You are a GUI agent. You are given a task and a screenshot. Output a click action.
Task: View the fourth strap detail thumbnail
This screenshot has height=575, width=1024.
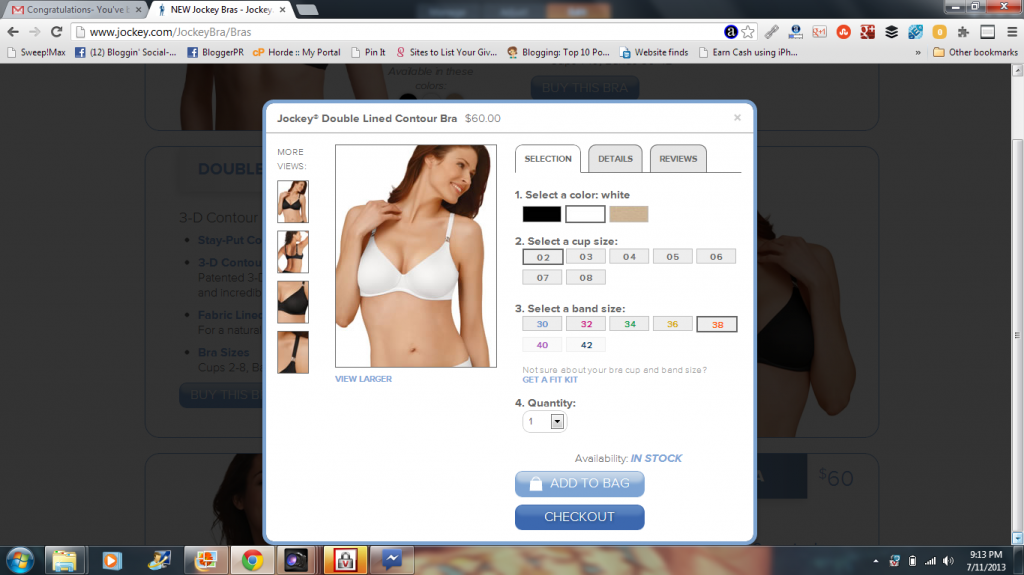click(293, 352)
